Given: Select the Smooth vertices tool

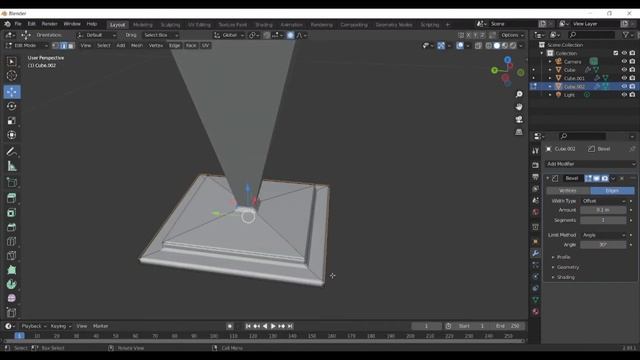Looking at the screenshot, I should pyautogui.click(x=12, y=298).
